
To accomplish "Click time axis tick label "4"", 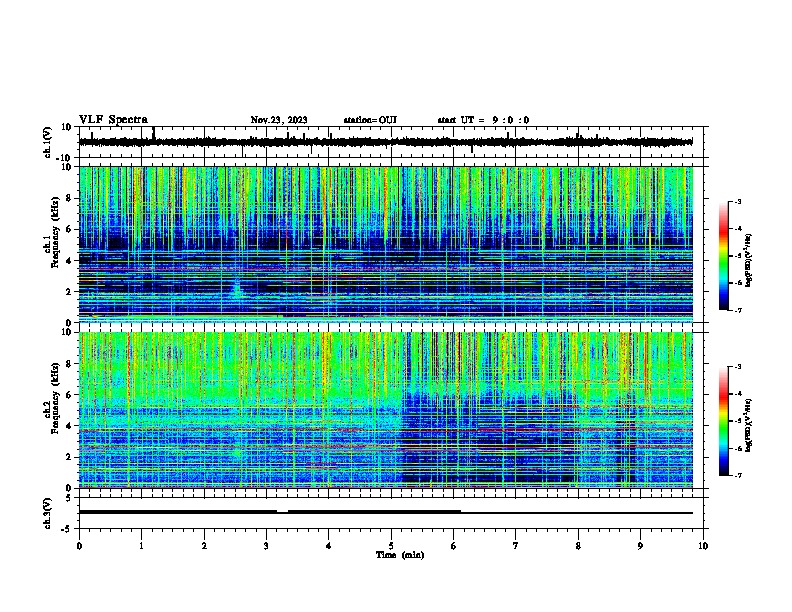I will pyautogui.click(x=329, y=546).
